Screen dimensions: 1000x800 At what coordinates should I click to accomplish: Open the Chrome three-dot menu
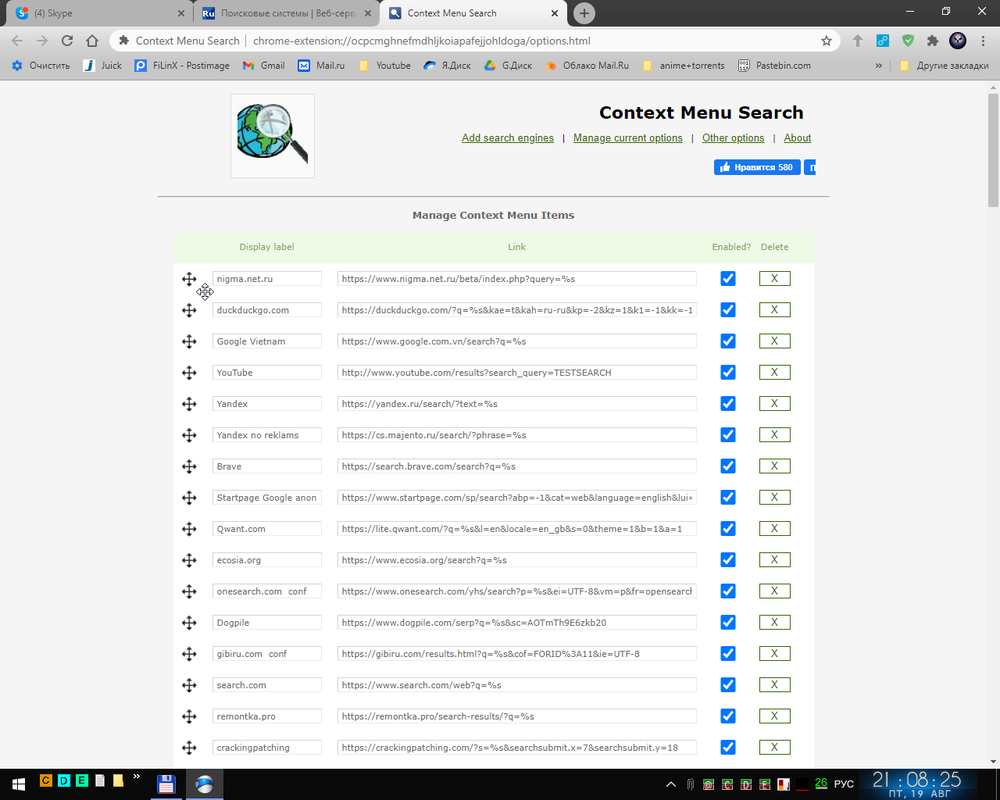coord(983,41)
